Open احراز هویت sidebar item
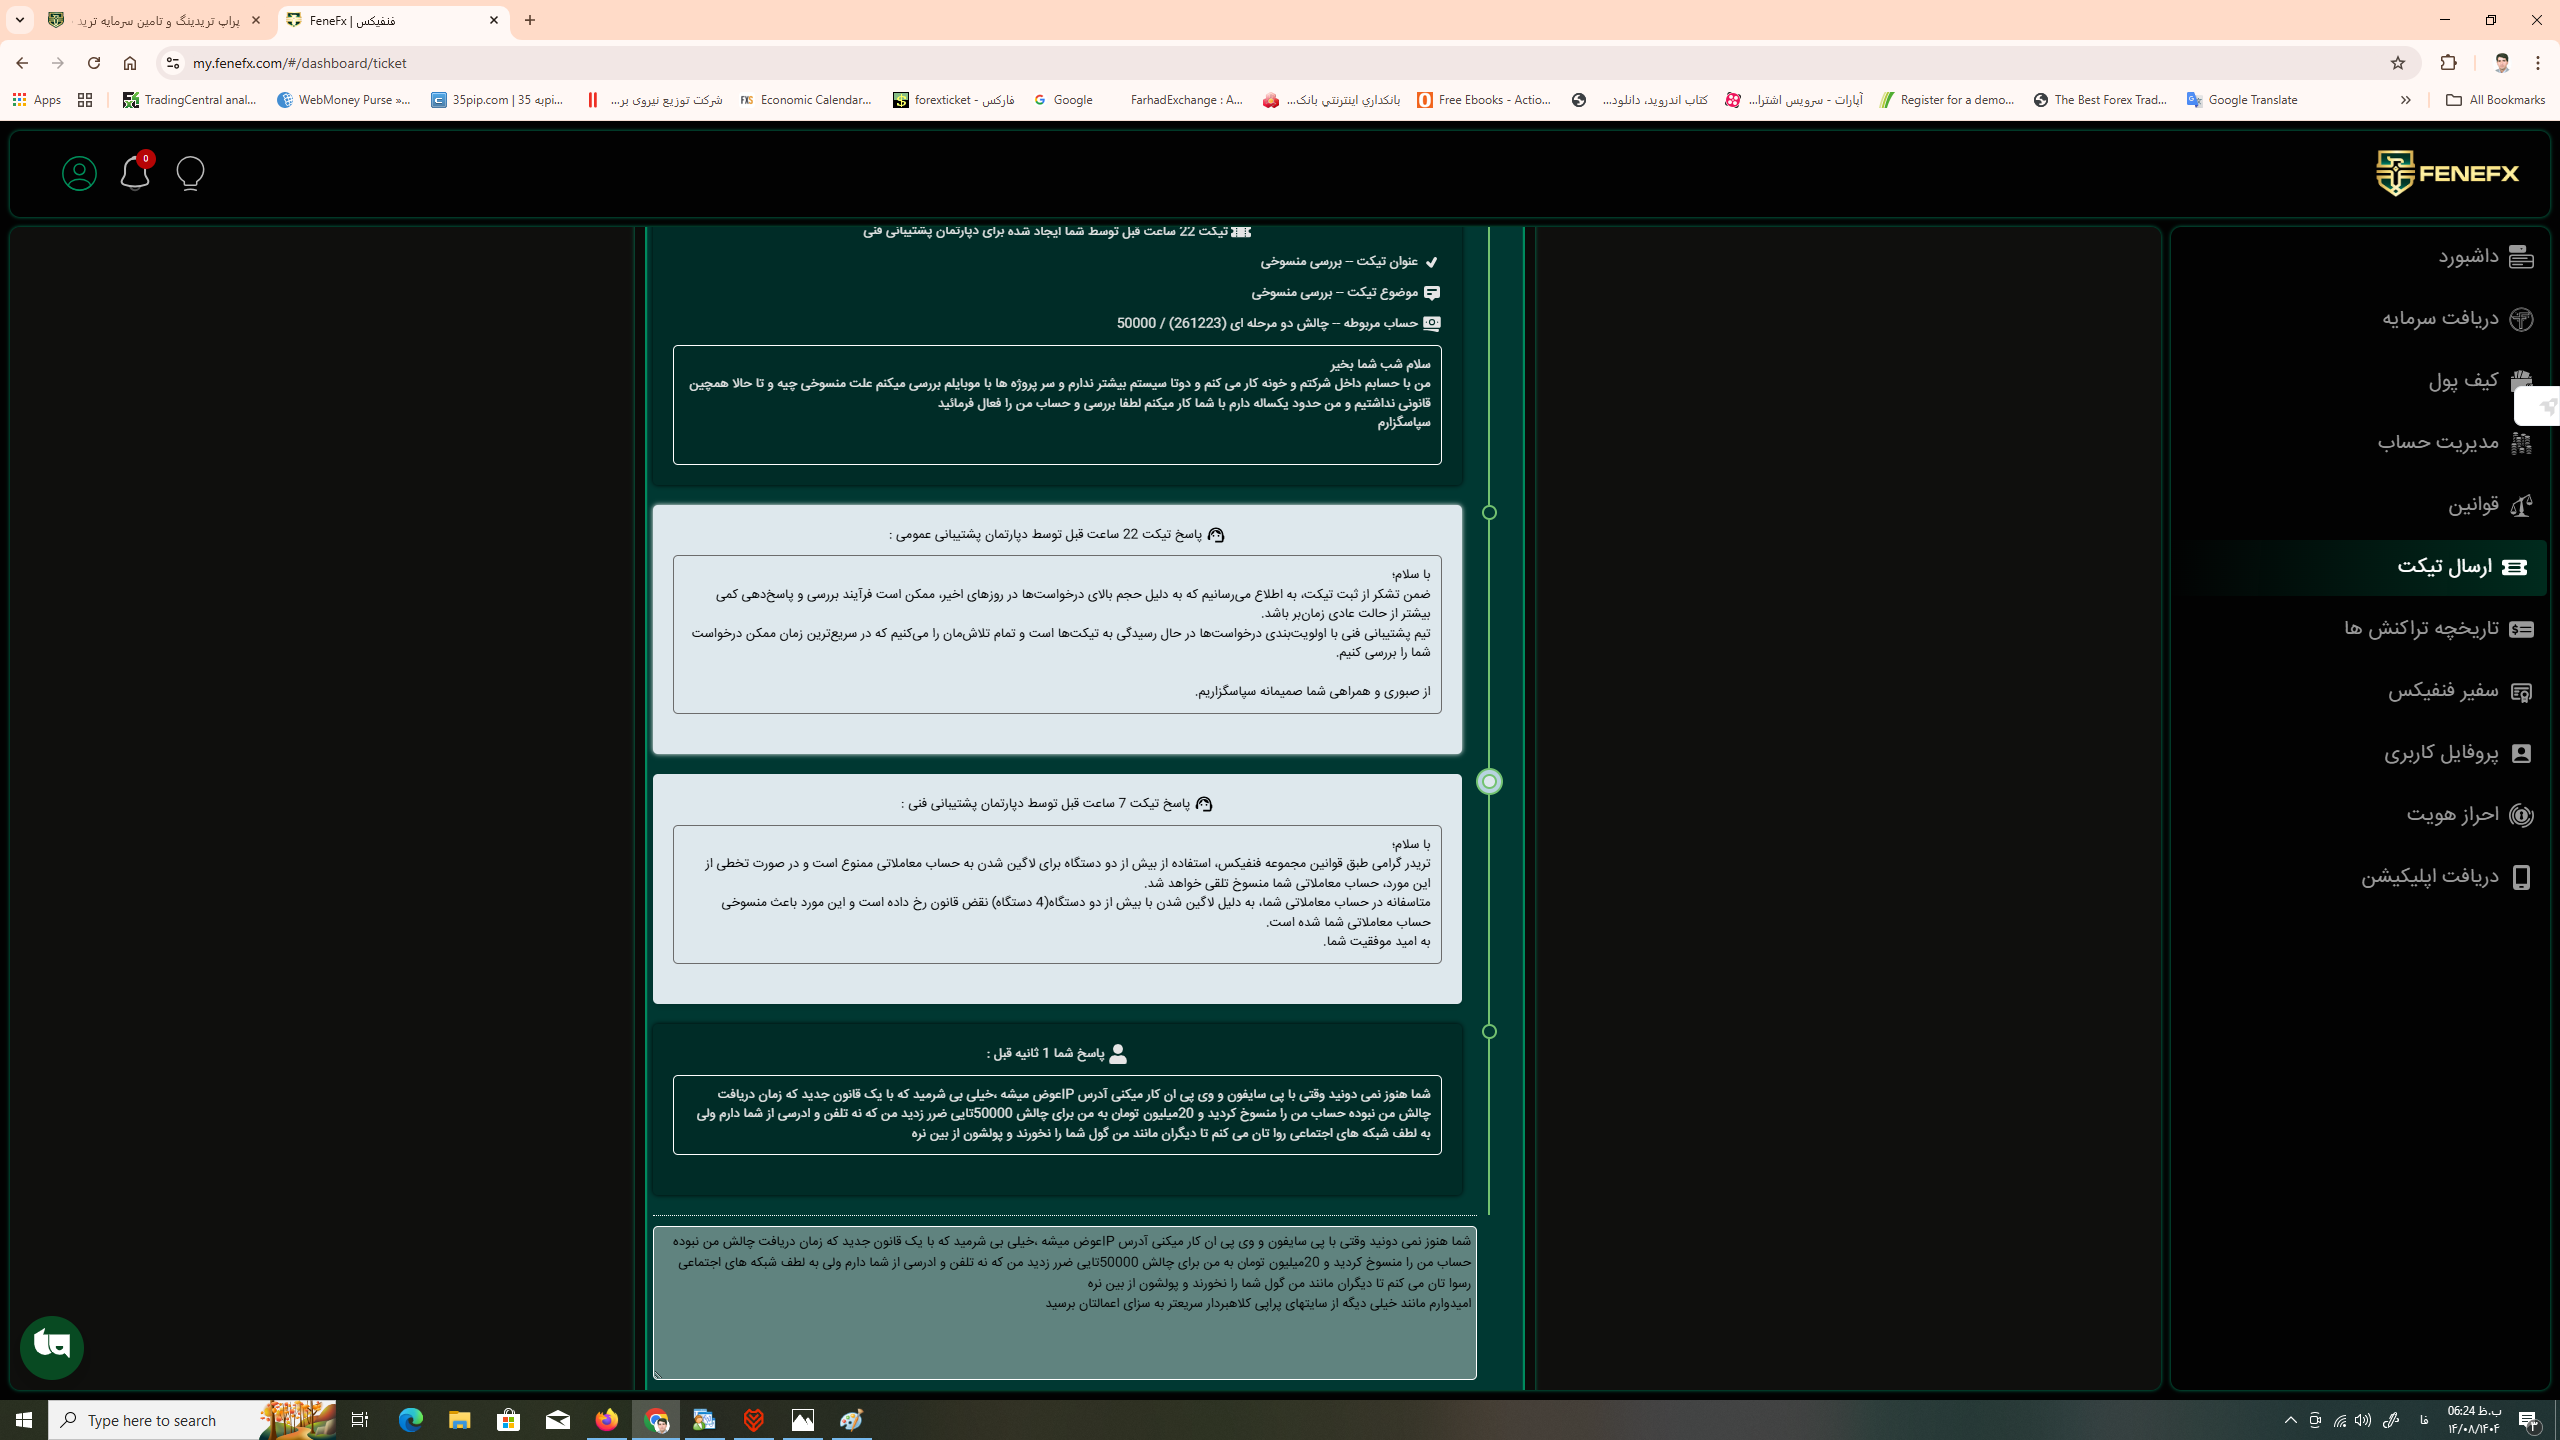Viewport: 2560px width, 1440px height. pos(2452,815)
